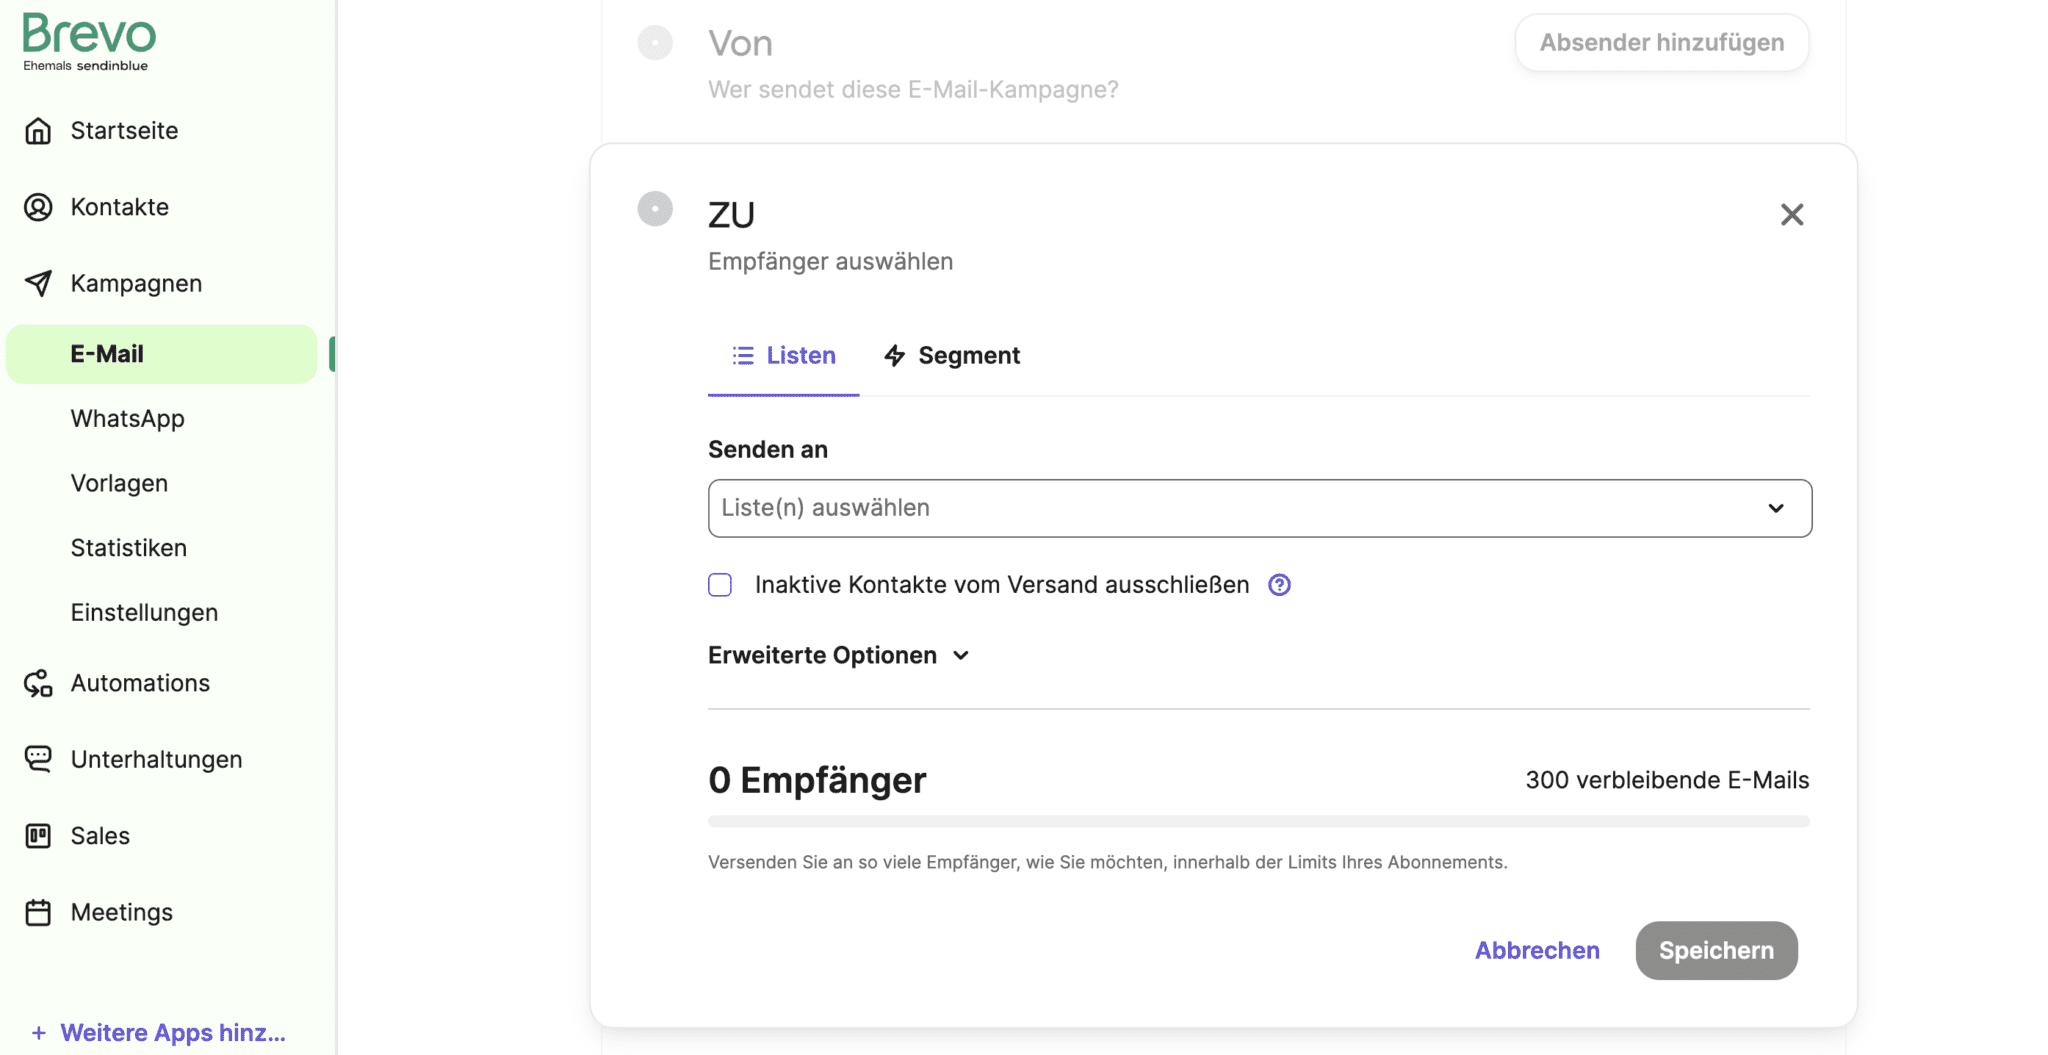Open Kontakte from the sidebar
This screenshot has width=2048, height=1055.
click(119, 207)
